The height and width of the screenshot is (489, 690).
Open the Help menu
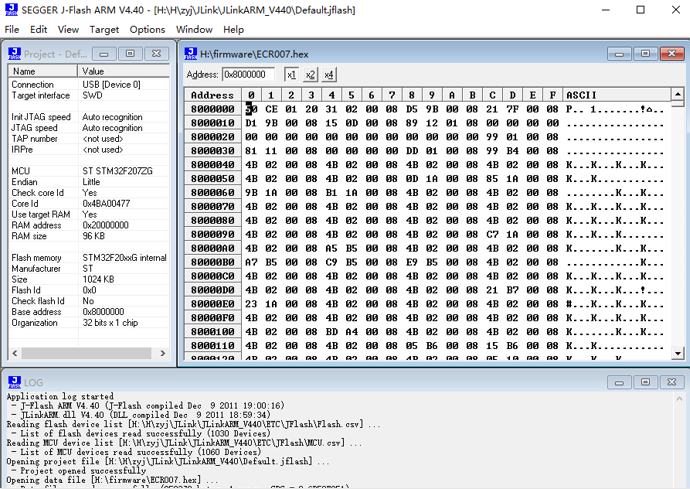pyautogui.click(x=234, y=29)
